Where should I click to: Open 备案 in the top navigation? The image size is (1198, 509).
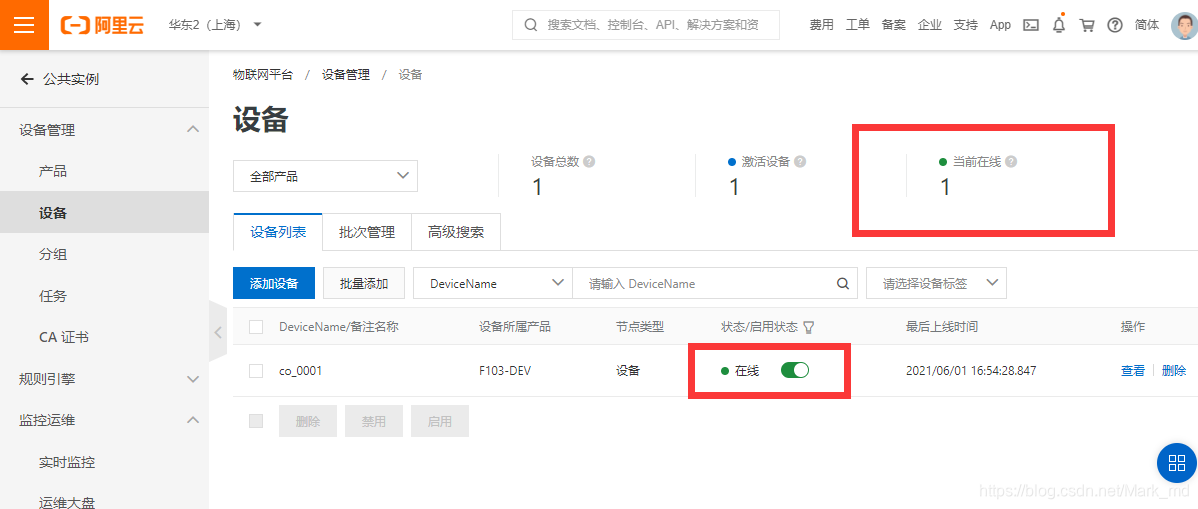894,24
